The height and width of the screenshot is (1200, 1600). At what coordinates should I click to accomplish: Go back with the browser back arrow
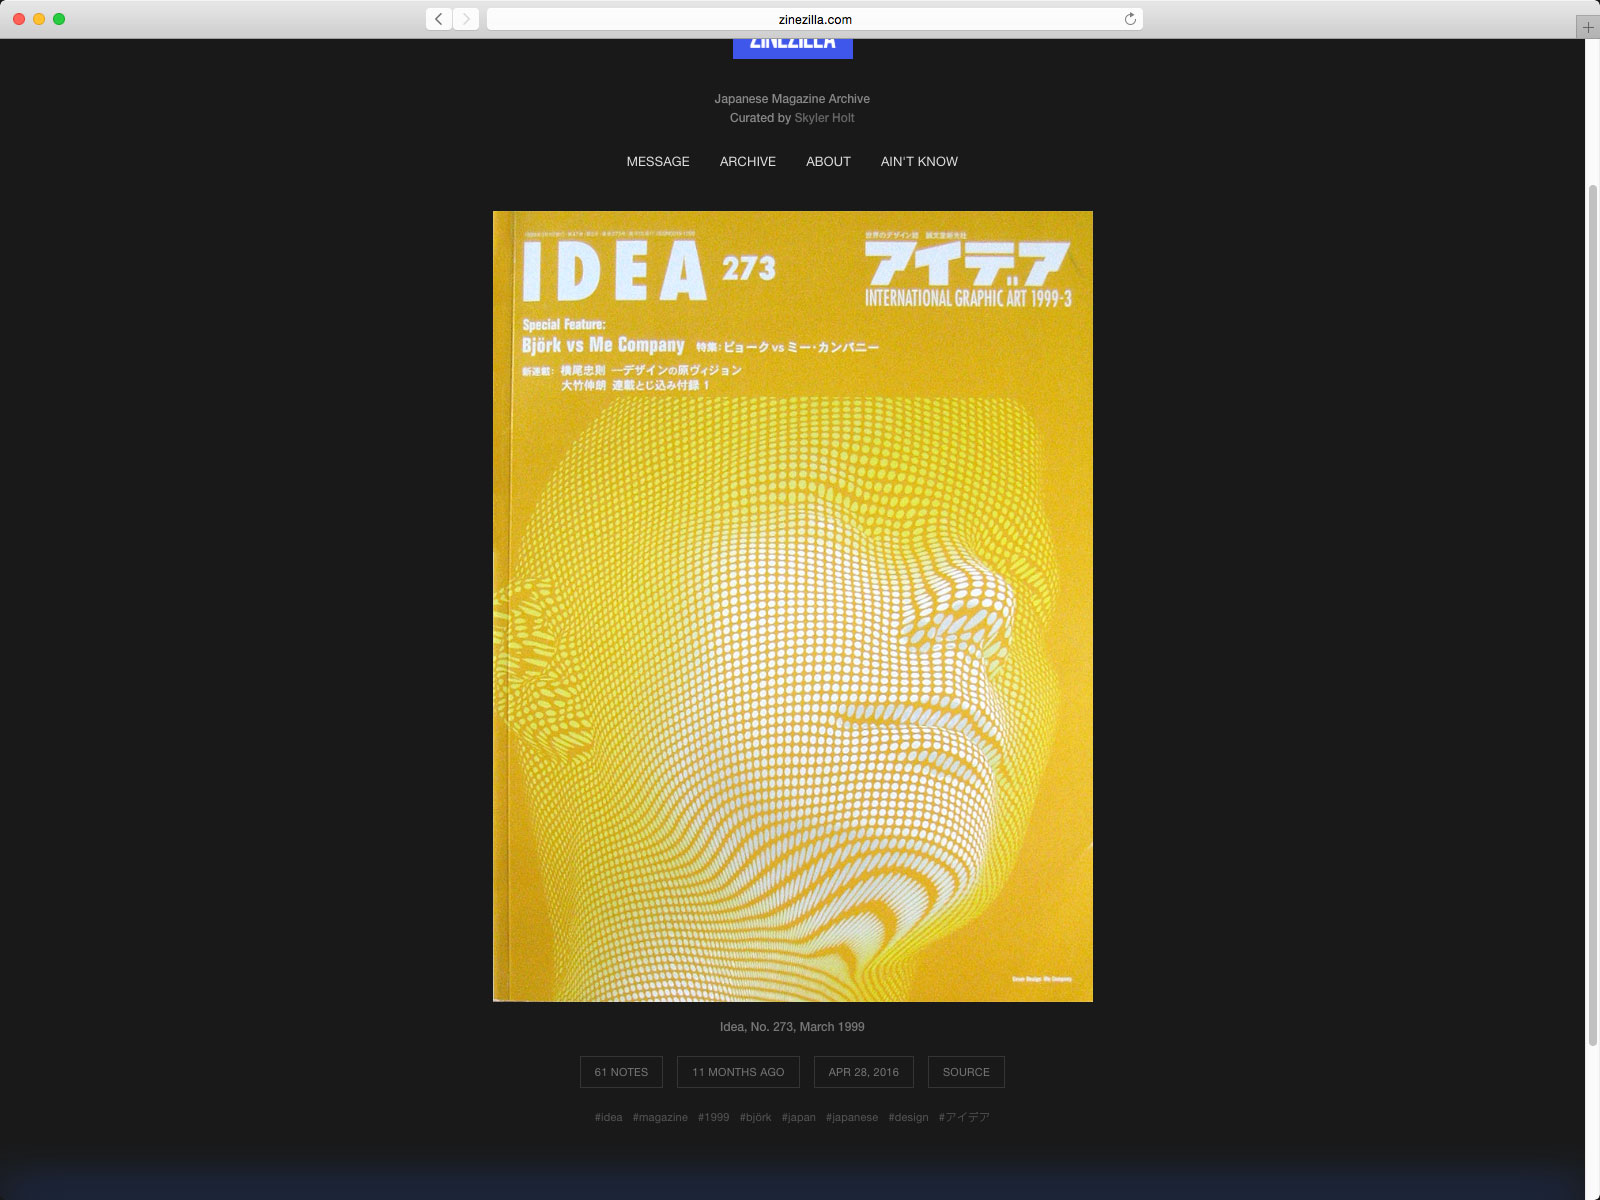pyautogui.click(x=438, y=19)
